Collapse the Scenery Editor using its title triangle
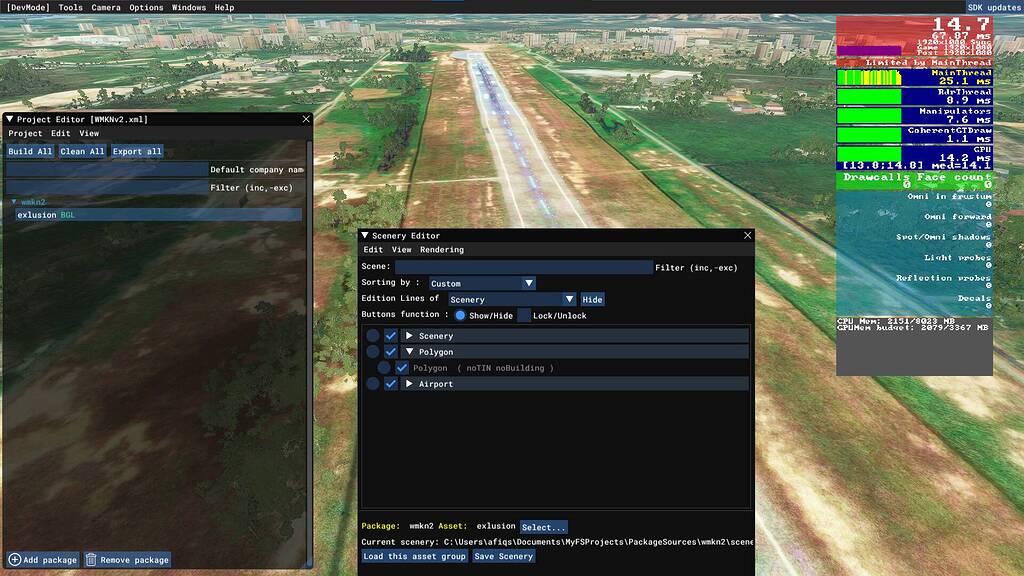1024x576 pixels. click(x=363, y=235)
